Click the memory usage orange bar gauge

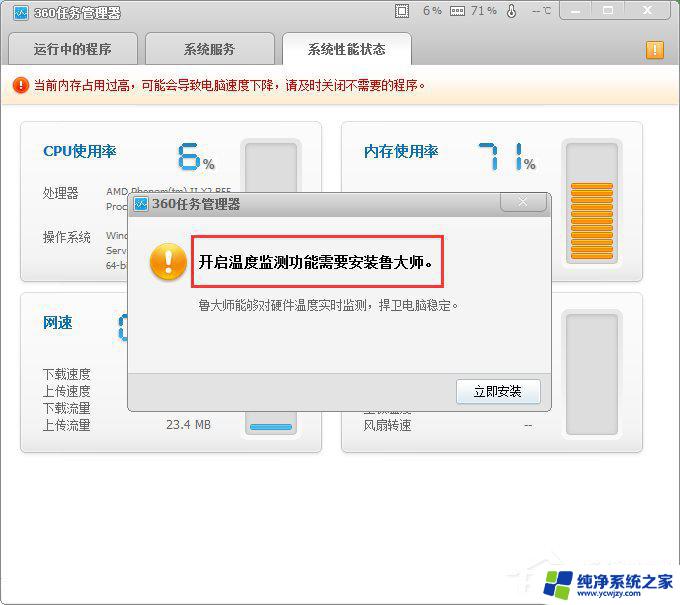592,203
